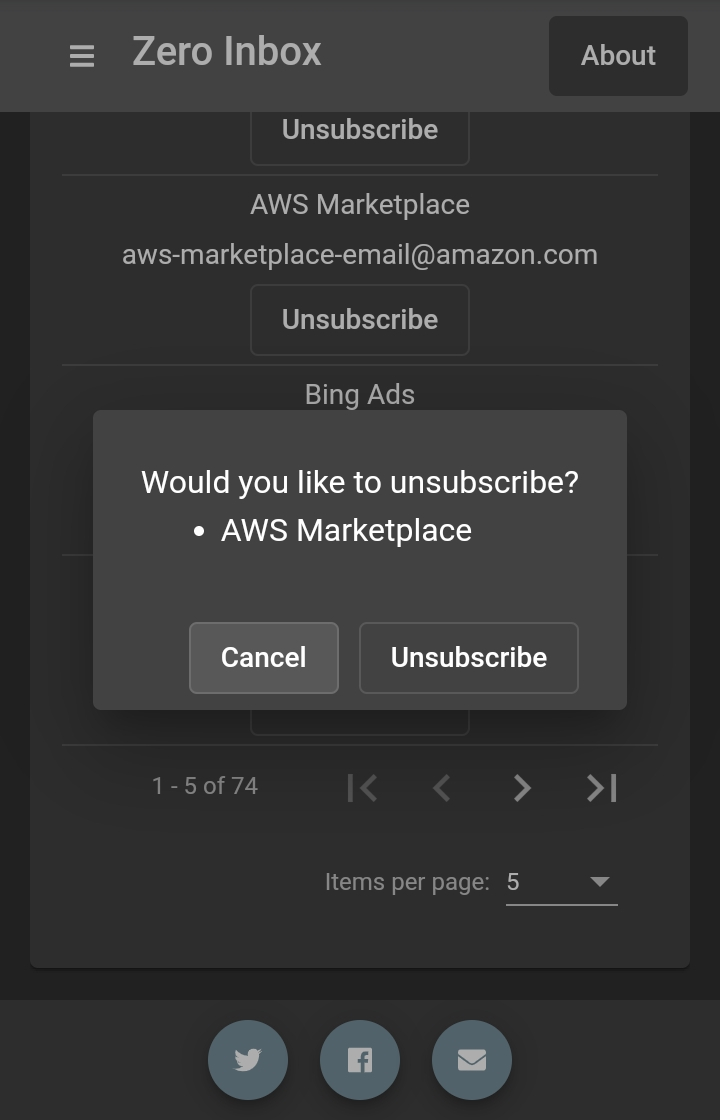
Task: Click the Zero Inbox app title
Action: [x=227, y=52]
